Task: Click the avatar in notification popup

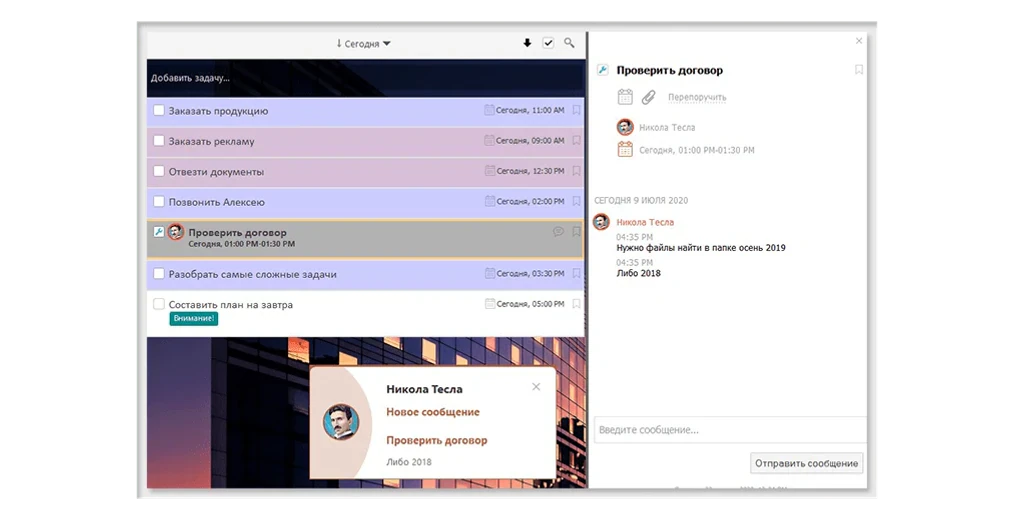Action: (341, 422)
